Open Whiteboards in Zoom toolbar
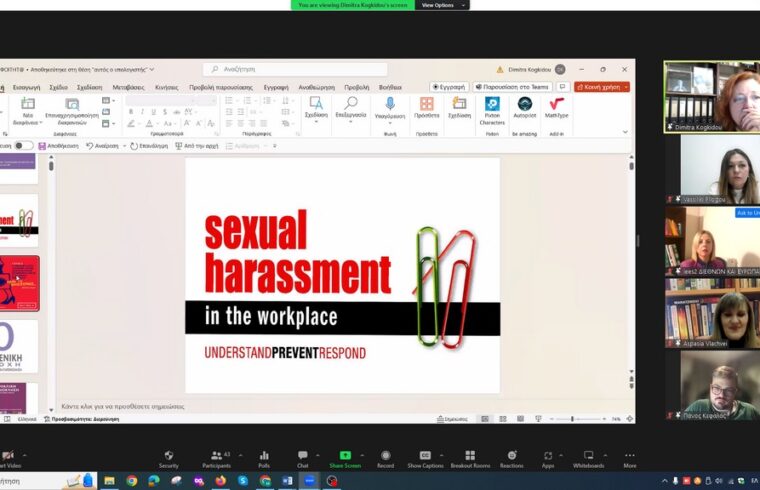760x490 pixels. click(x=588, y=456)
